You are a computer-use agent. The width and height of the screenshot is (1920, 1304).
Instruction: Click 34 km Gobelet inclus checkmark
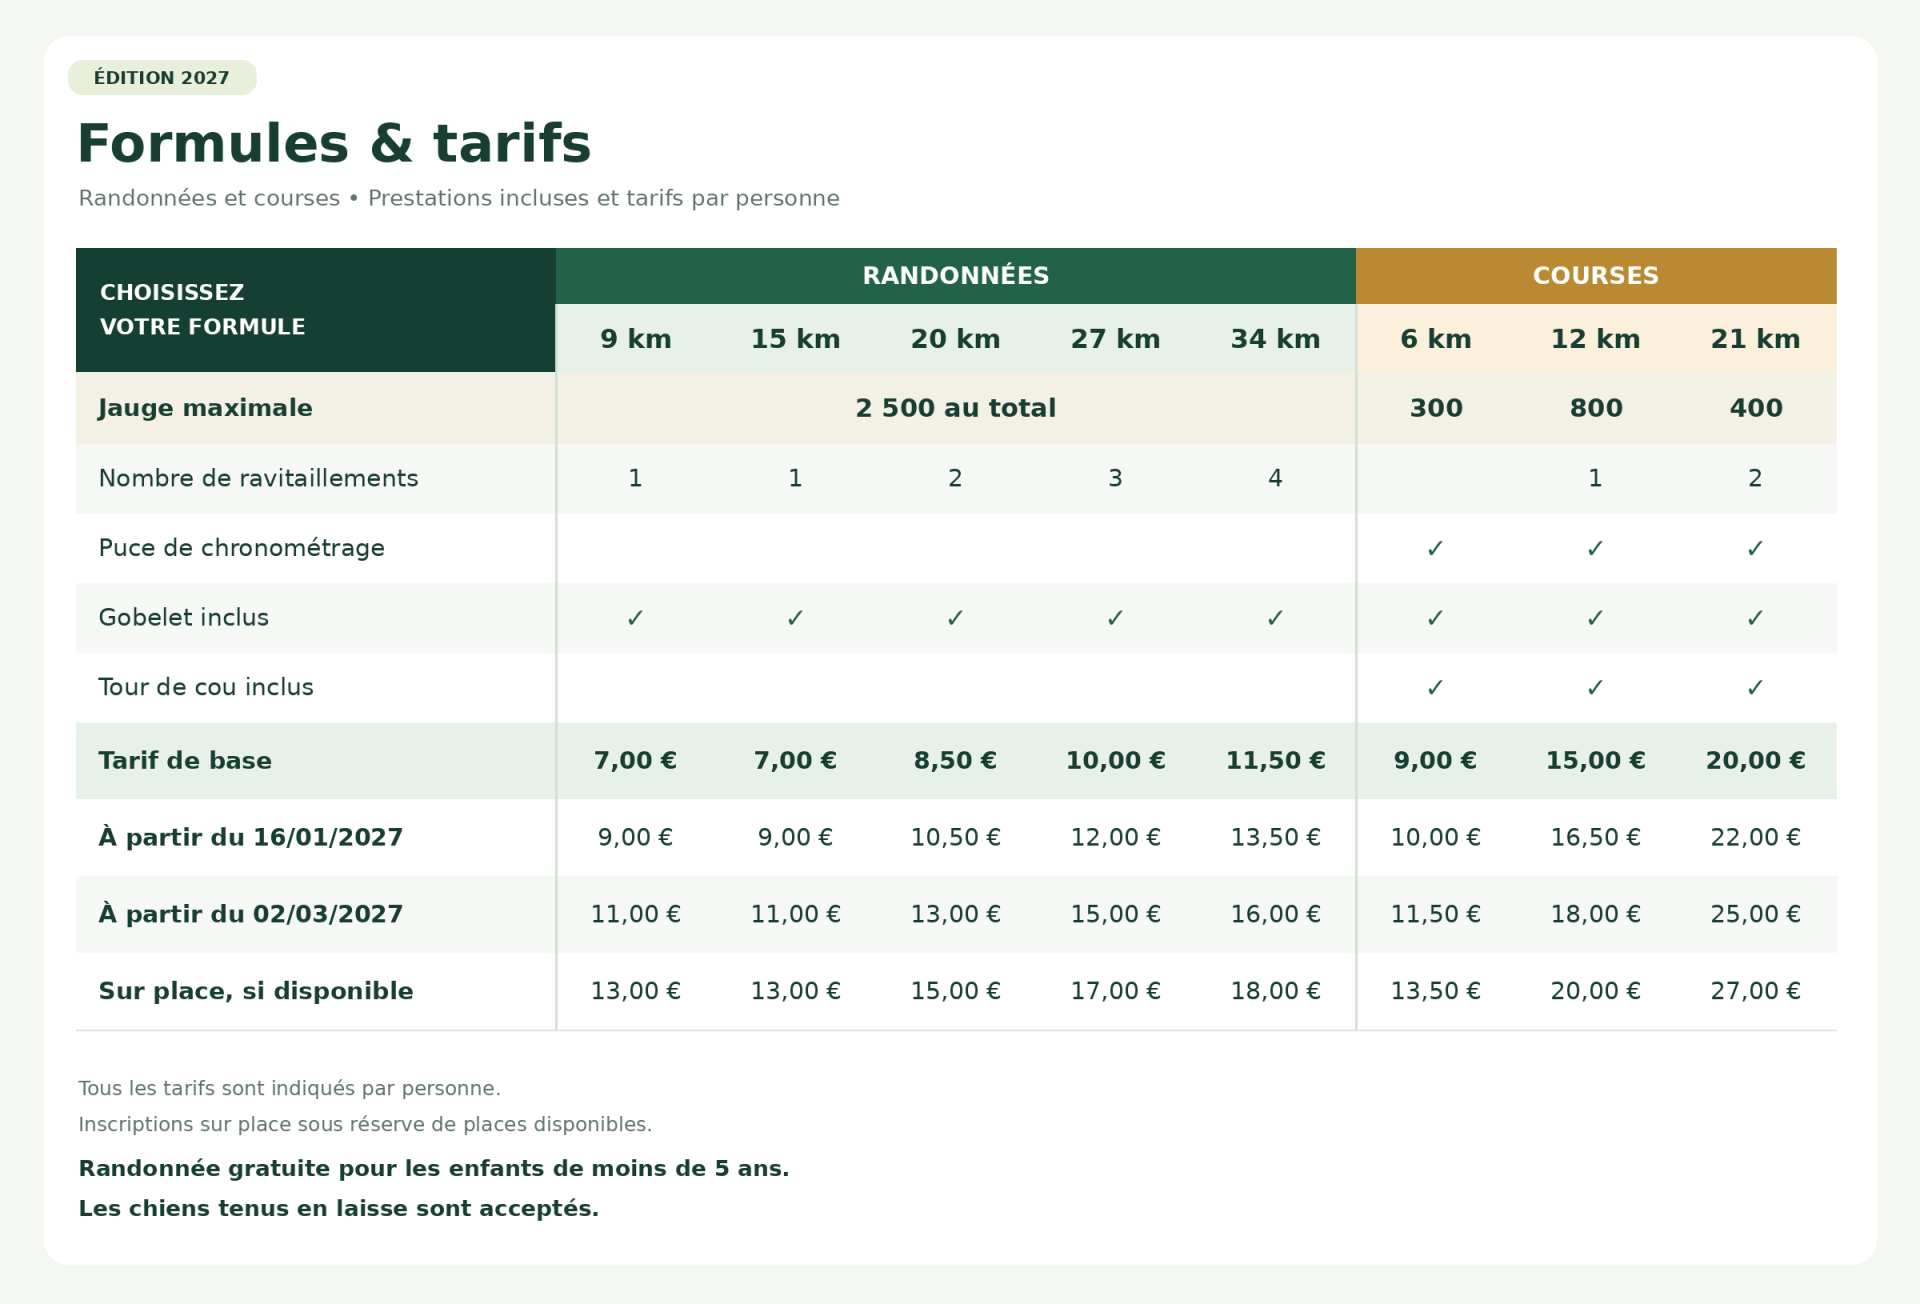tap(1275, 618)
